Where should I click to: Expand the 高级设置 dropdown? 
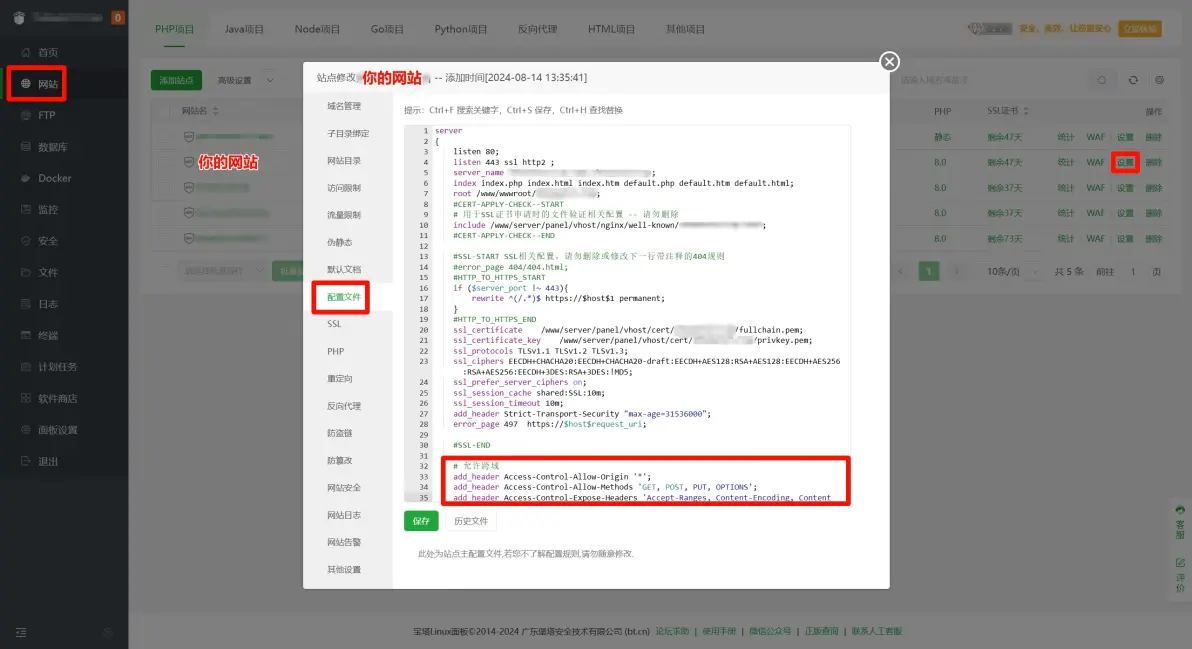pyautogui.click(x=245, y=80)
